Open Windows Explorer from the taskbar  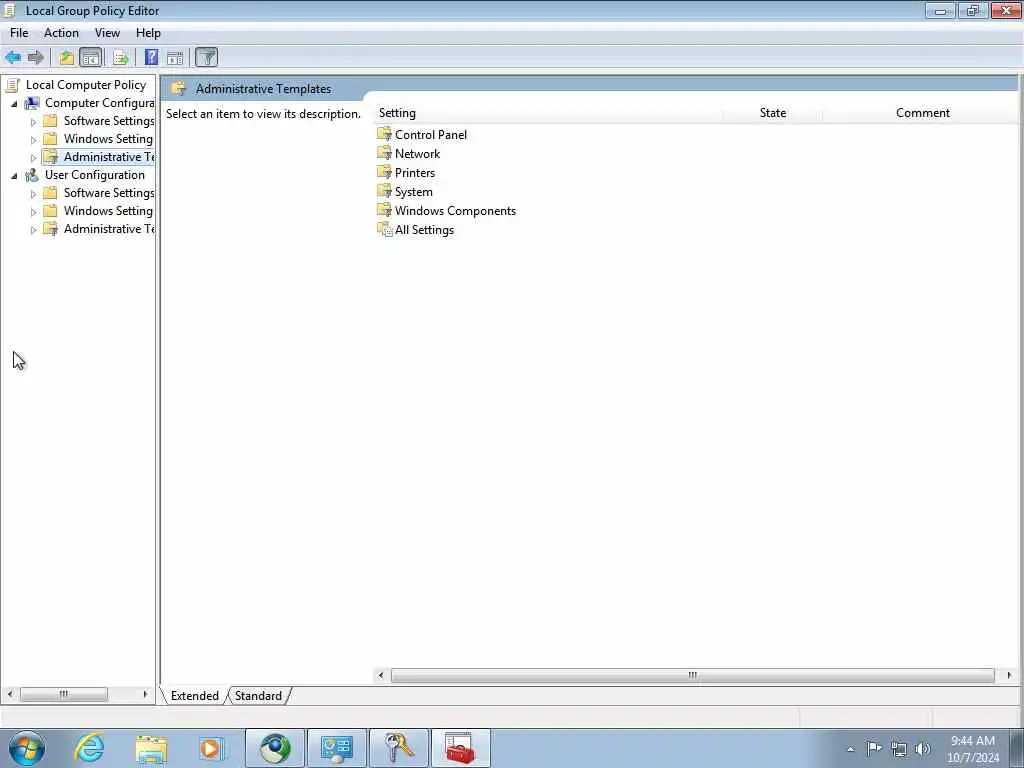(152, 749)
